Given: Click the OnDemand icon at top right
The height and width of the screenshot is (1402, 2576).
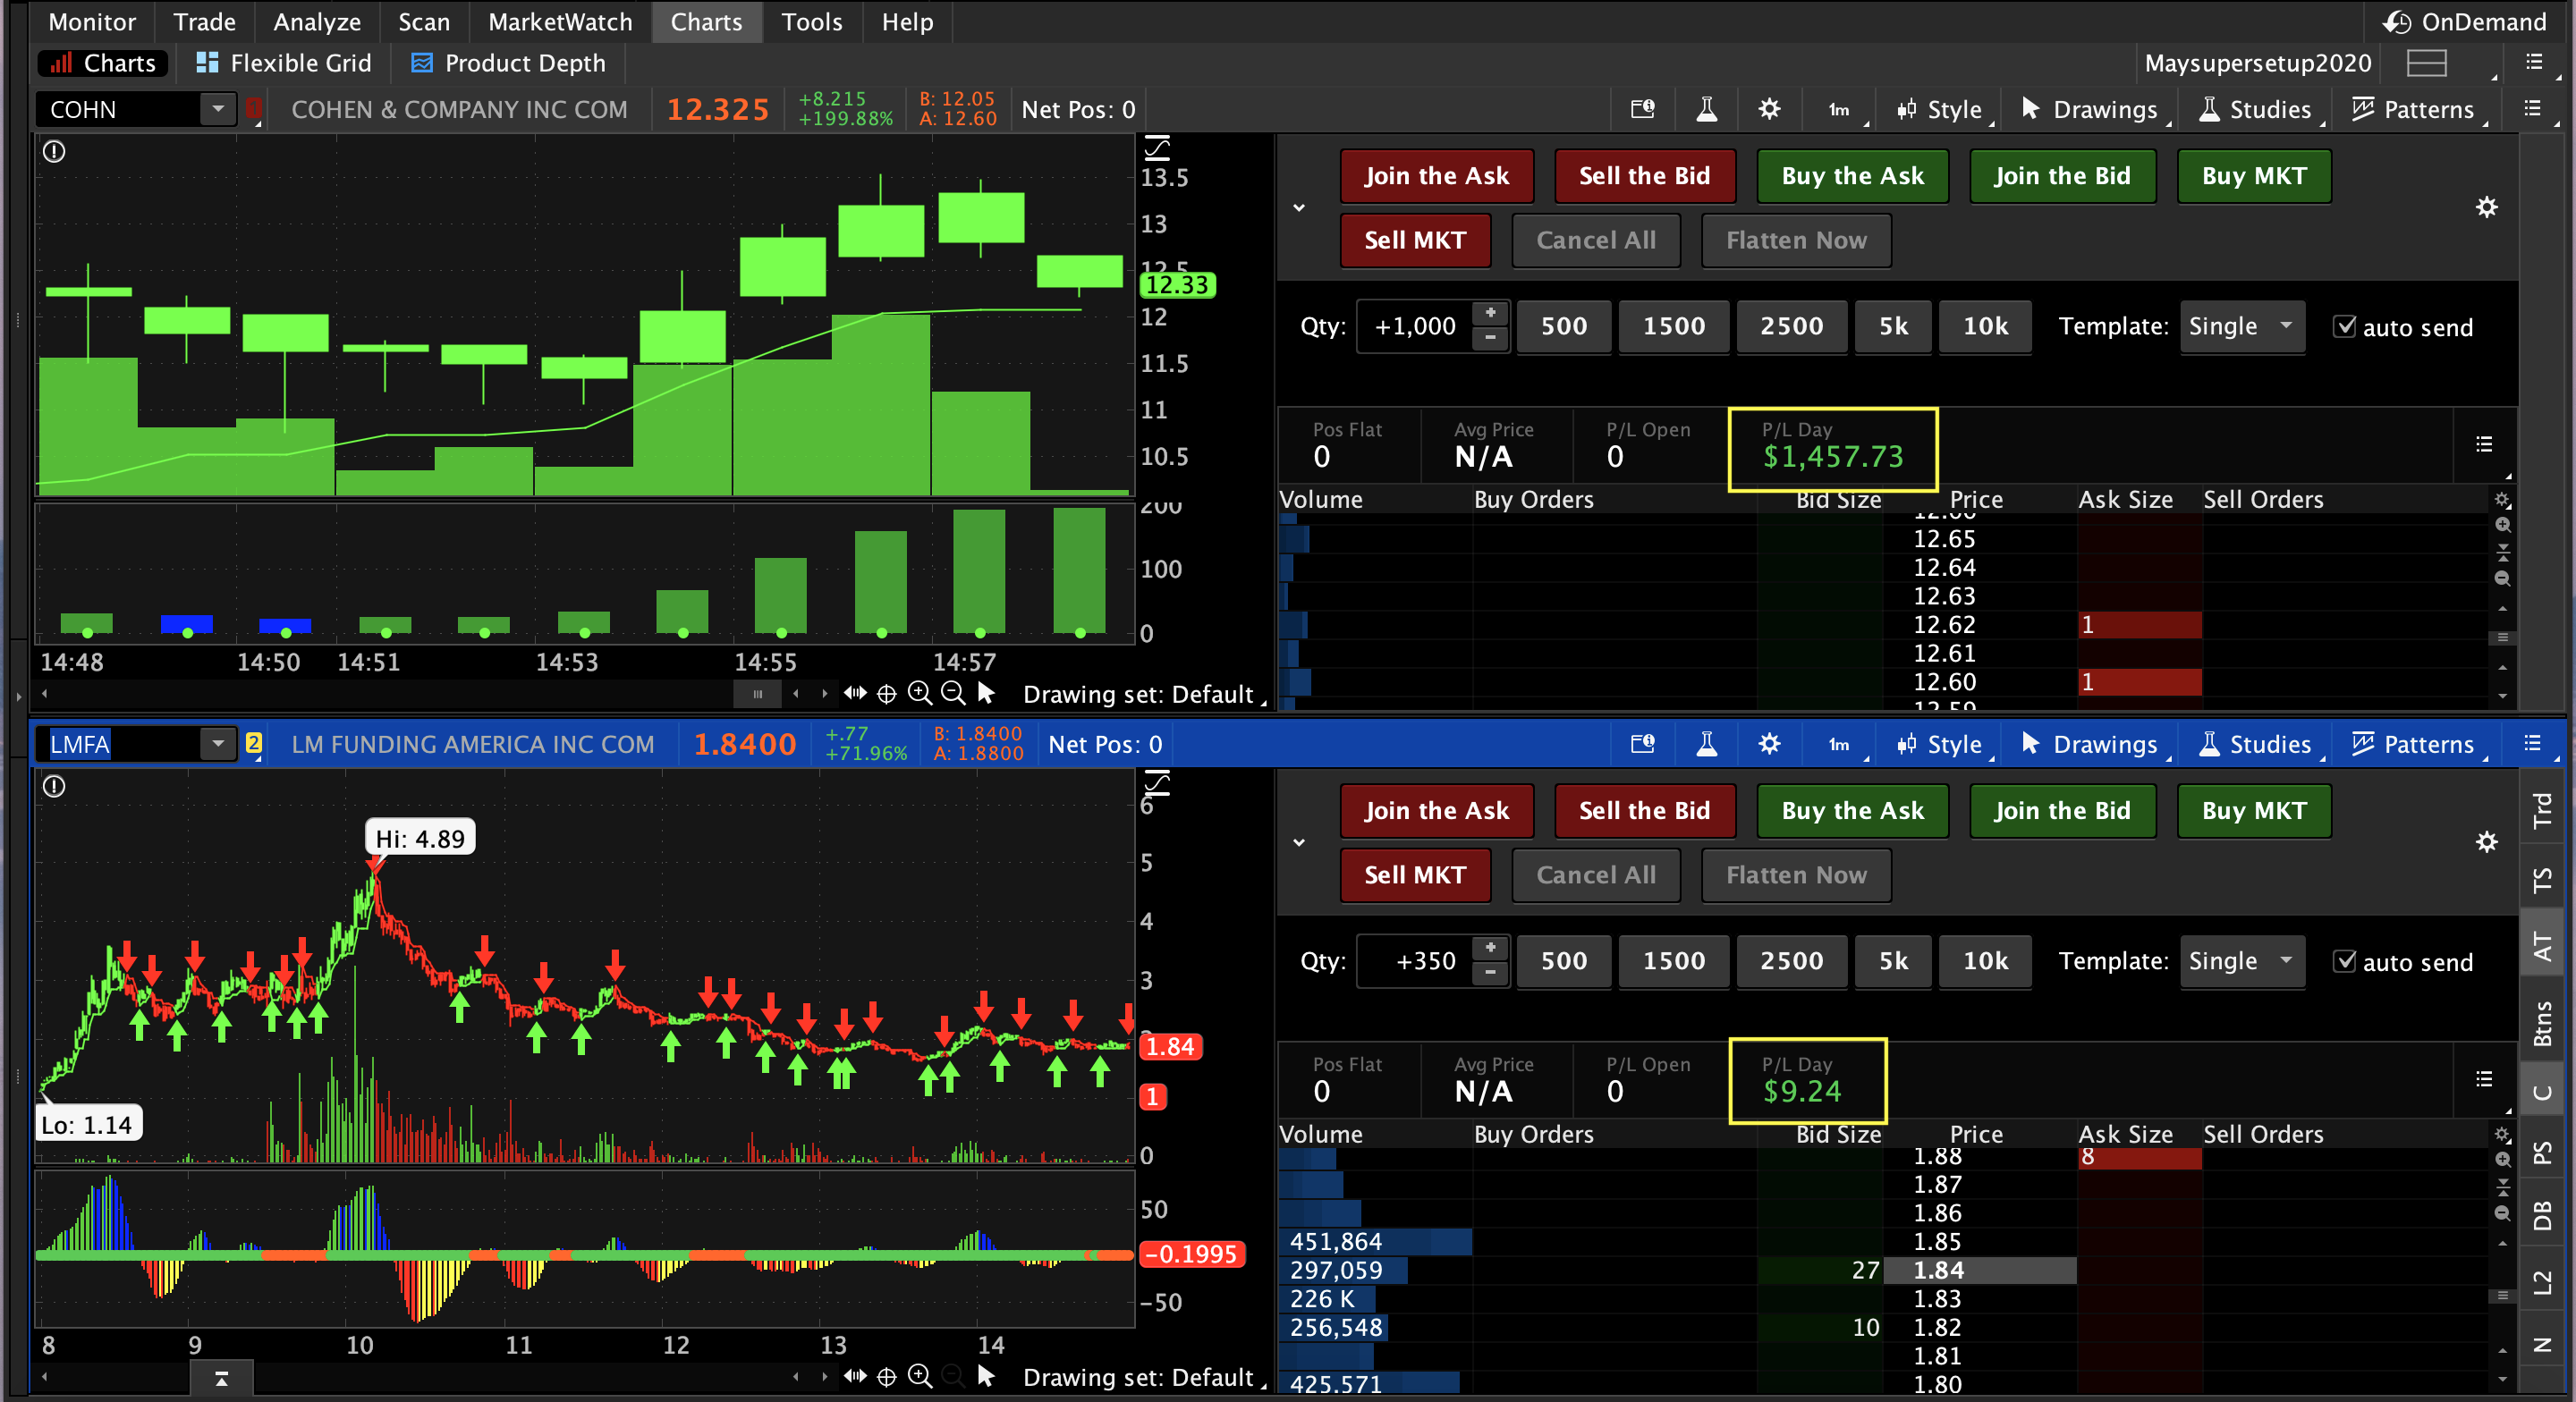Looking at the screenshot, I should click(2397, 22).
